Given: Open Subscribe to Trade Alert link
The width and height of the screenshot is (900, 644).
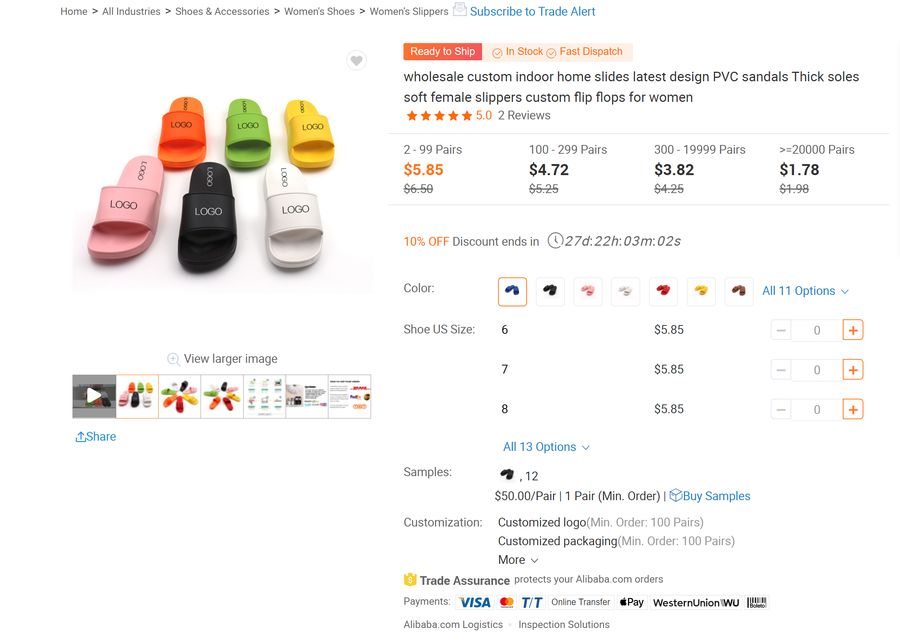Looking at the screenshot, I should click(533, 11).
